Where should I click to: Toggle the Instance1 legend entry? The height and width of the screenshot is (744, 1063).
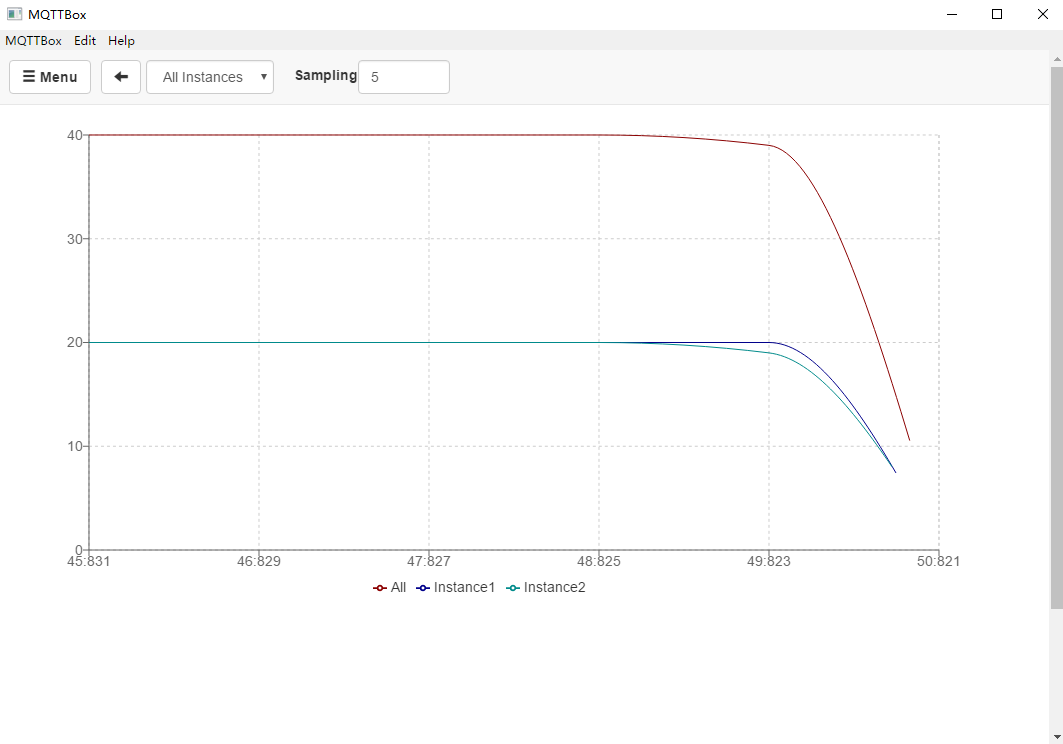coord(456,587)
